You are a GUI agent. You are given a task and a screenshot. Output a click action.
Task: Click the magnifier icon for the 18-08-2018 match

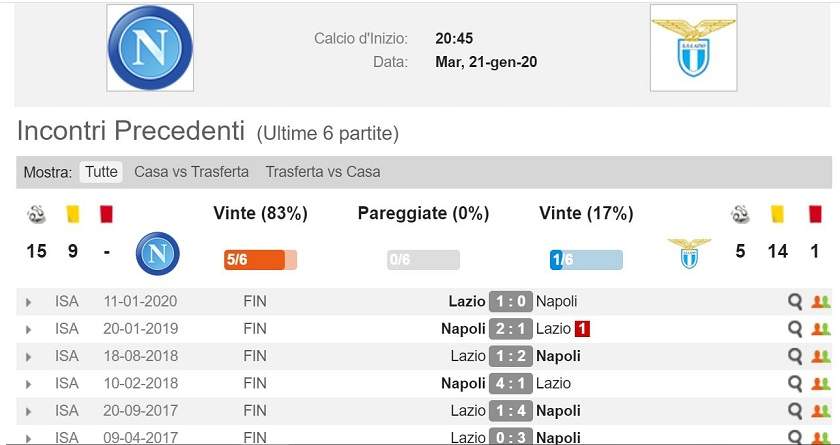(795, 356)
